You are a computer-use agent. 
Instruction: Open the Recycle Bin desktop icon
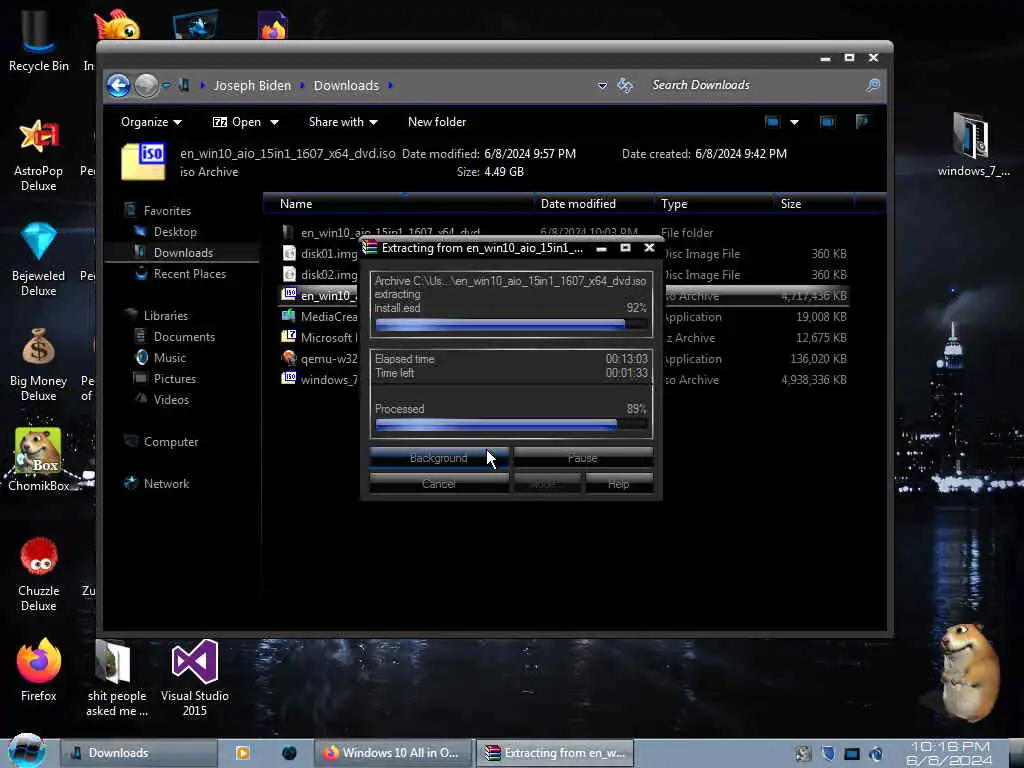tap(39, 40)
